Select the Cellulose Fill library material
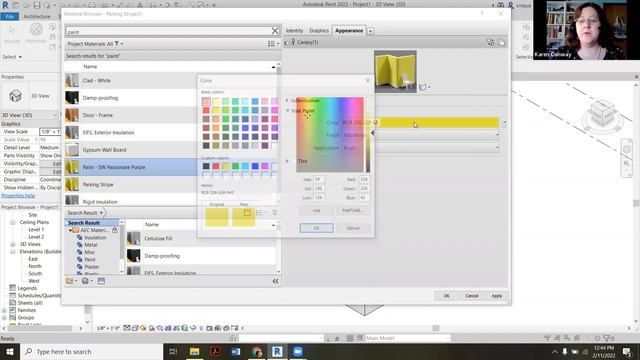Viewport: 640px width, 360px height. (201, 238)
